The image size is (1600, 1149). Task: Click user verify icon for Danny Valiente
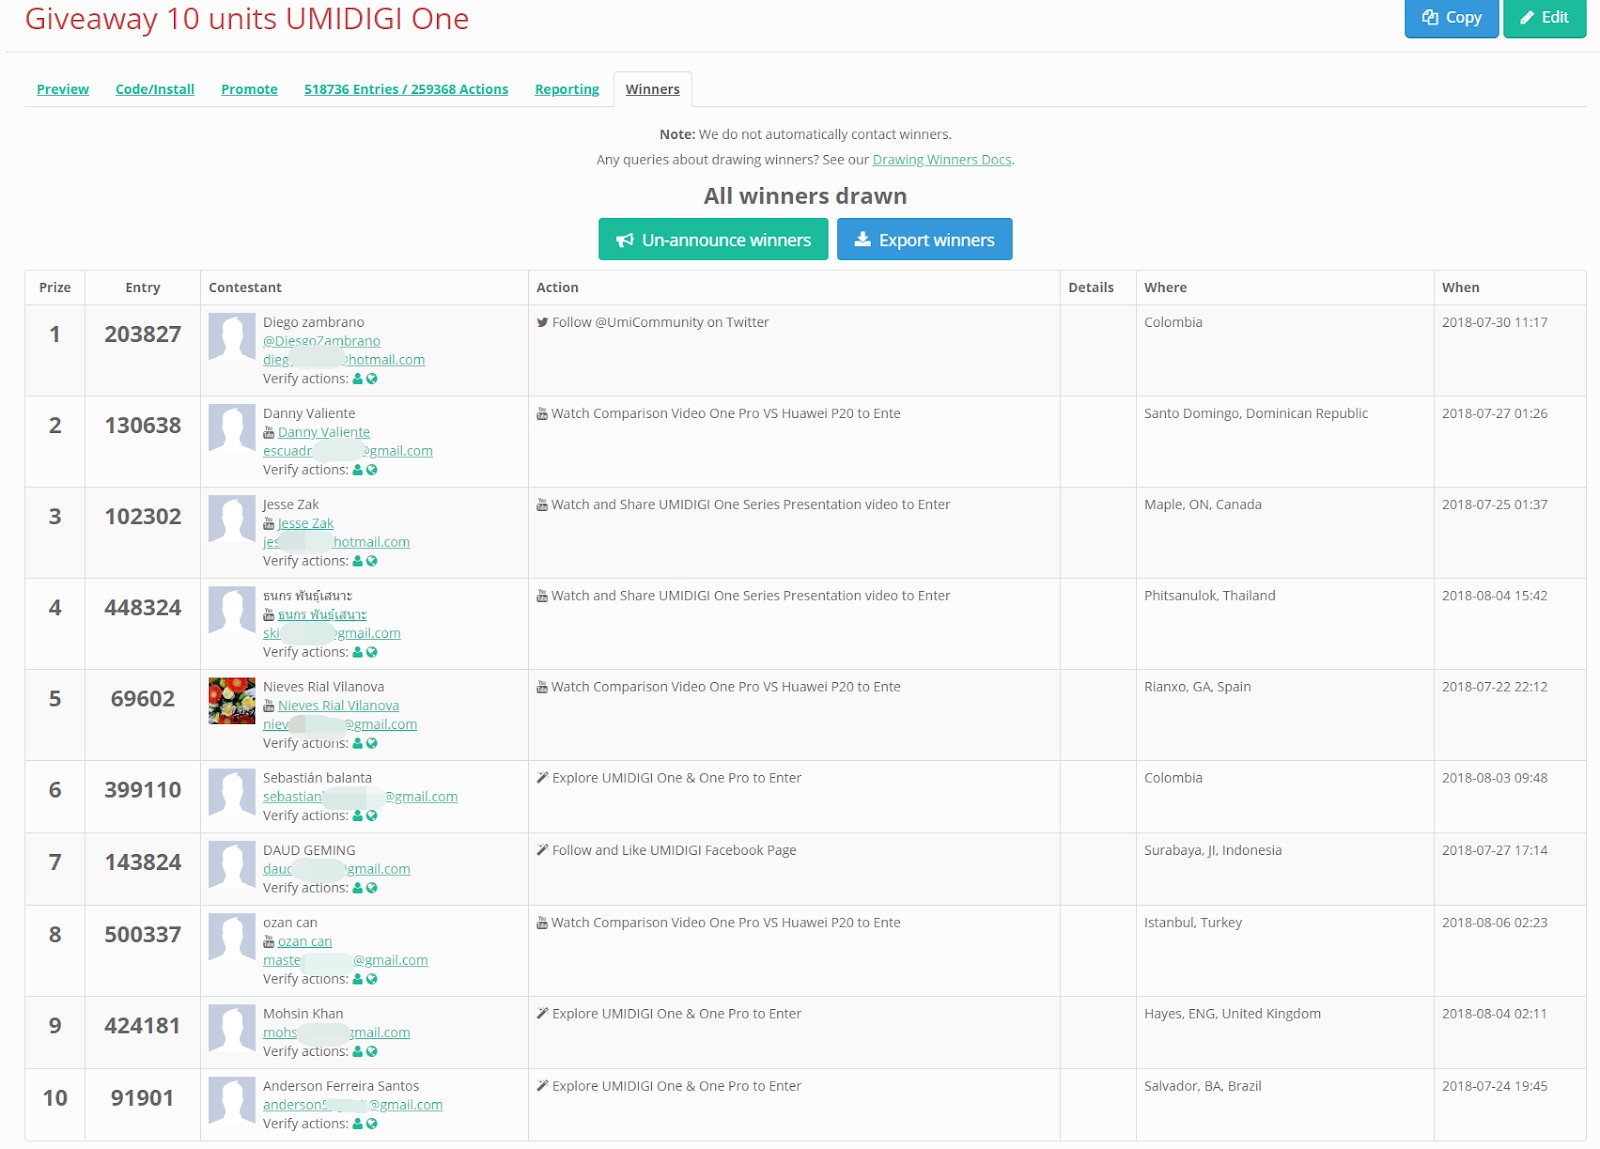point(358,470)
